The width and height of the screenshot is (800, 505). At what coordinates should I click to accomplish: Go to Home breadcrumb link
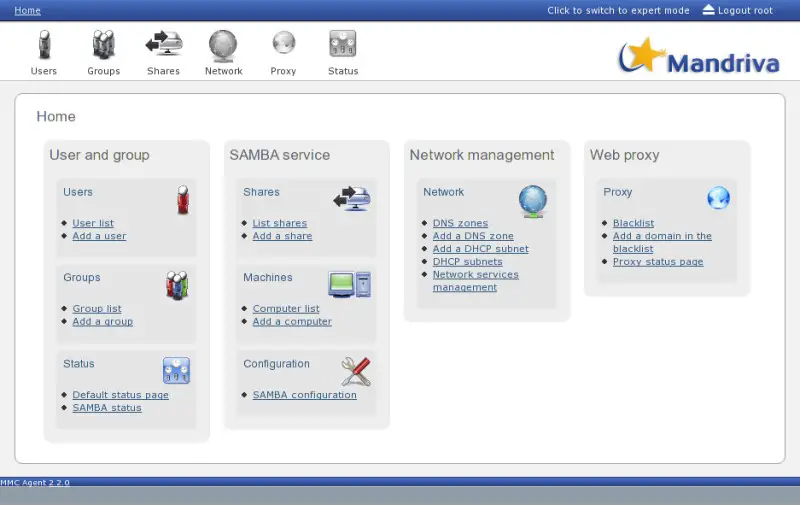[28, 10]
